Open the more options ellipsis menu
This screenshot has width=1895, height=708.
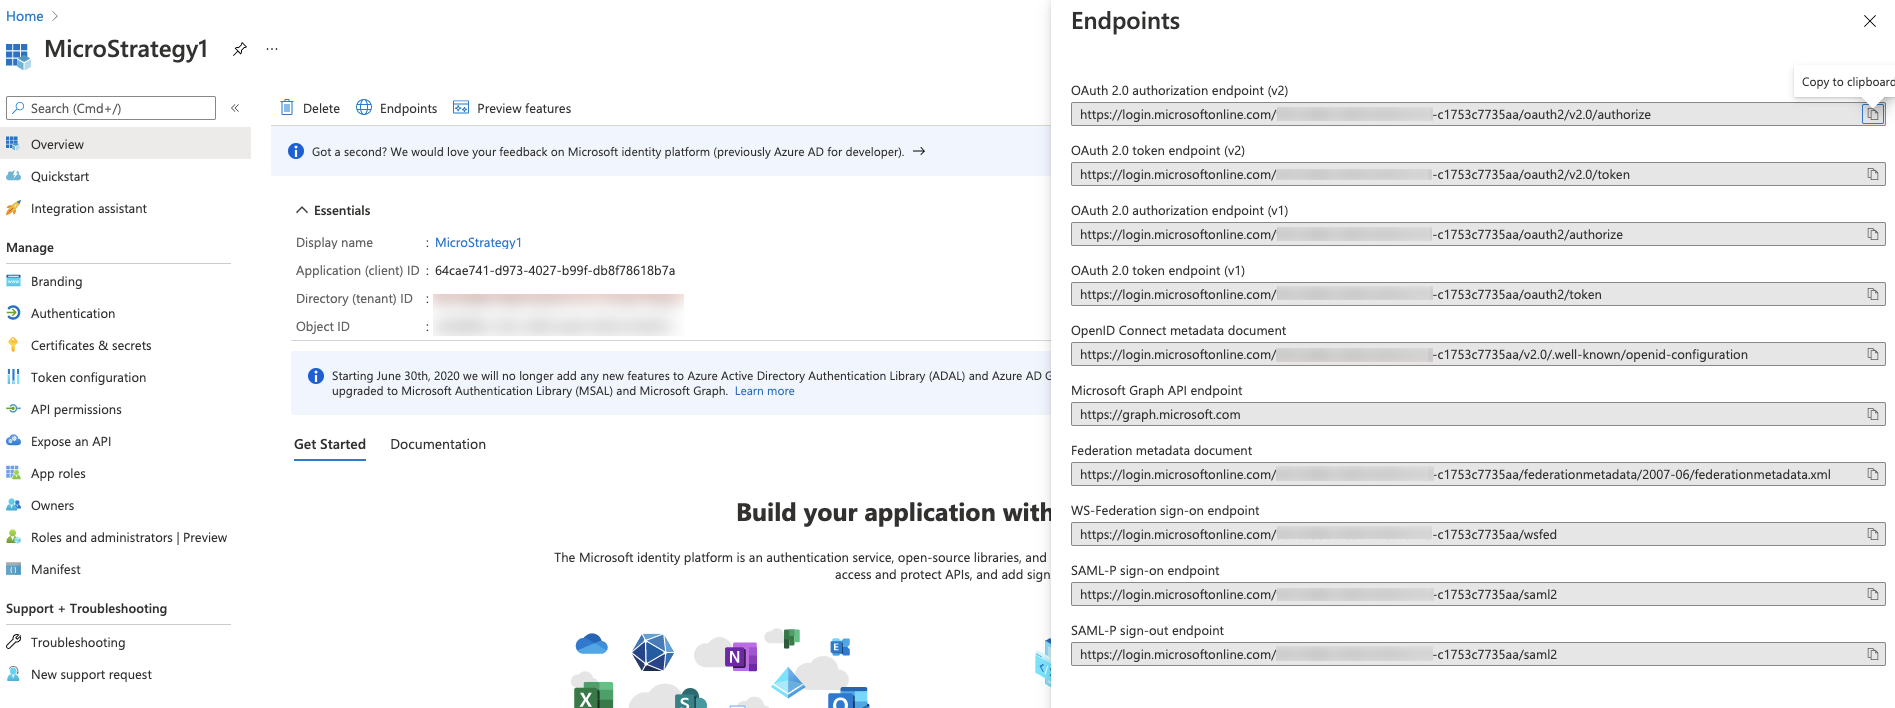pyautogui.click(x=272, y=49)
